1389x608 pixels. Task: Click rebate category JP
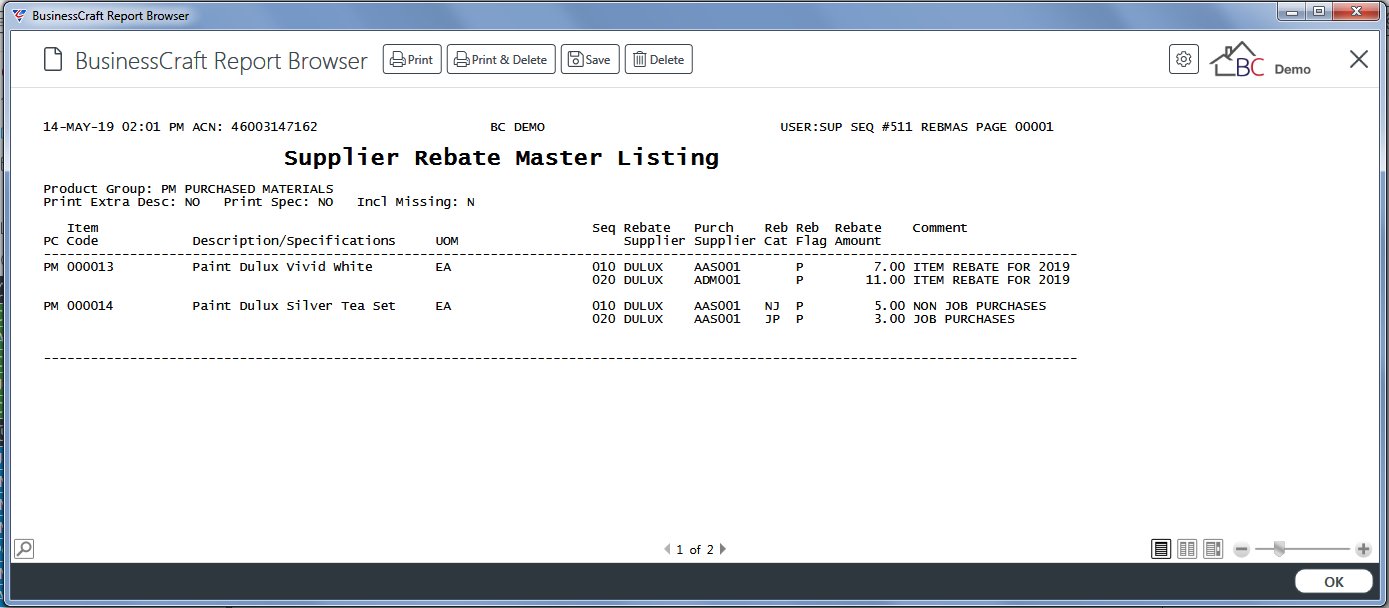[x=772, y=319]
